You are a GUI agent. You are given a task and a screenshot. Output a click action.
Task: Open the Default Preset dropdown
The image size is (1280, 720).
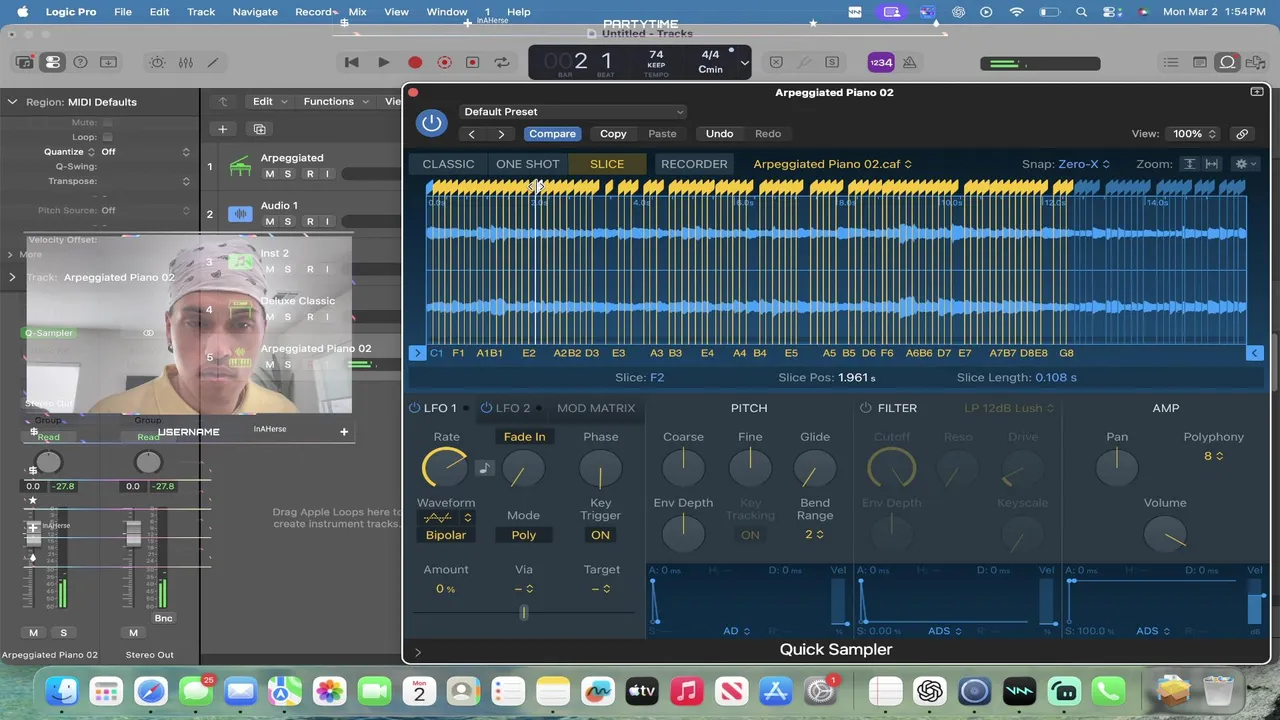[573, 112]
